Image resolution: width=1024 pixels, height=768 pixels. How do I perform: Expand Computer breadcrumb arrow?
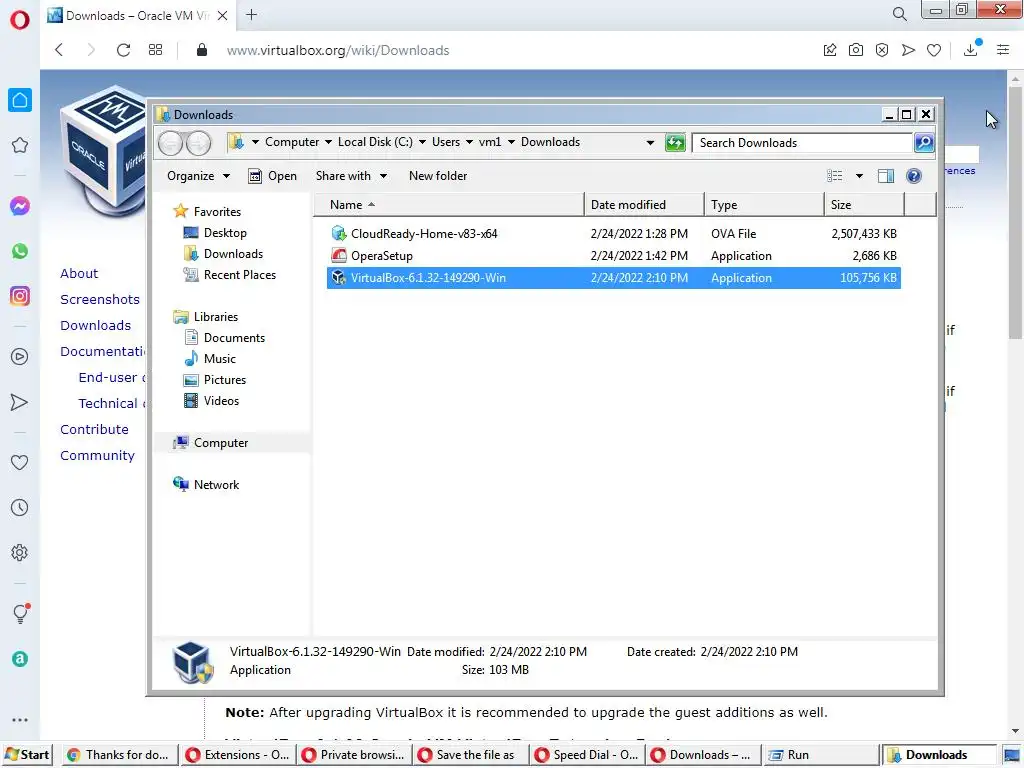tap(328, 142)
